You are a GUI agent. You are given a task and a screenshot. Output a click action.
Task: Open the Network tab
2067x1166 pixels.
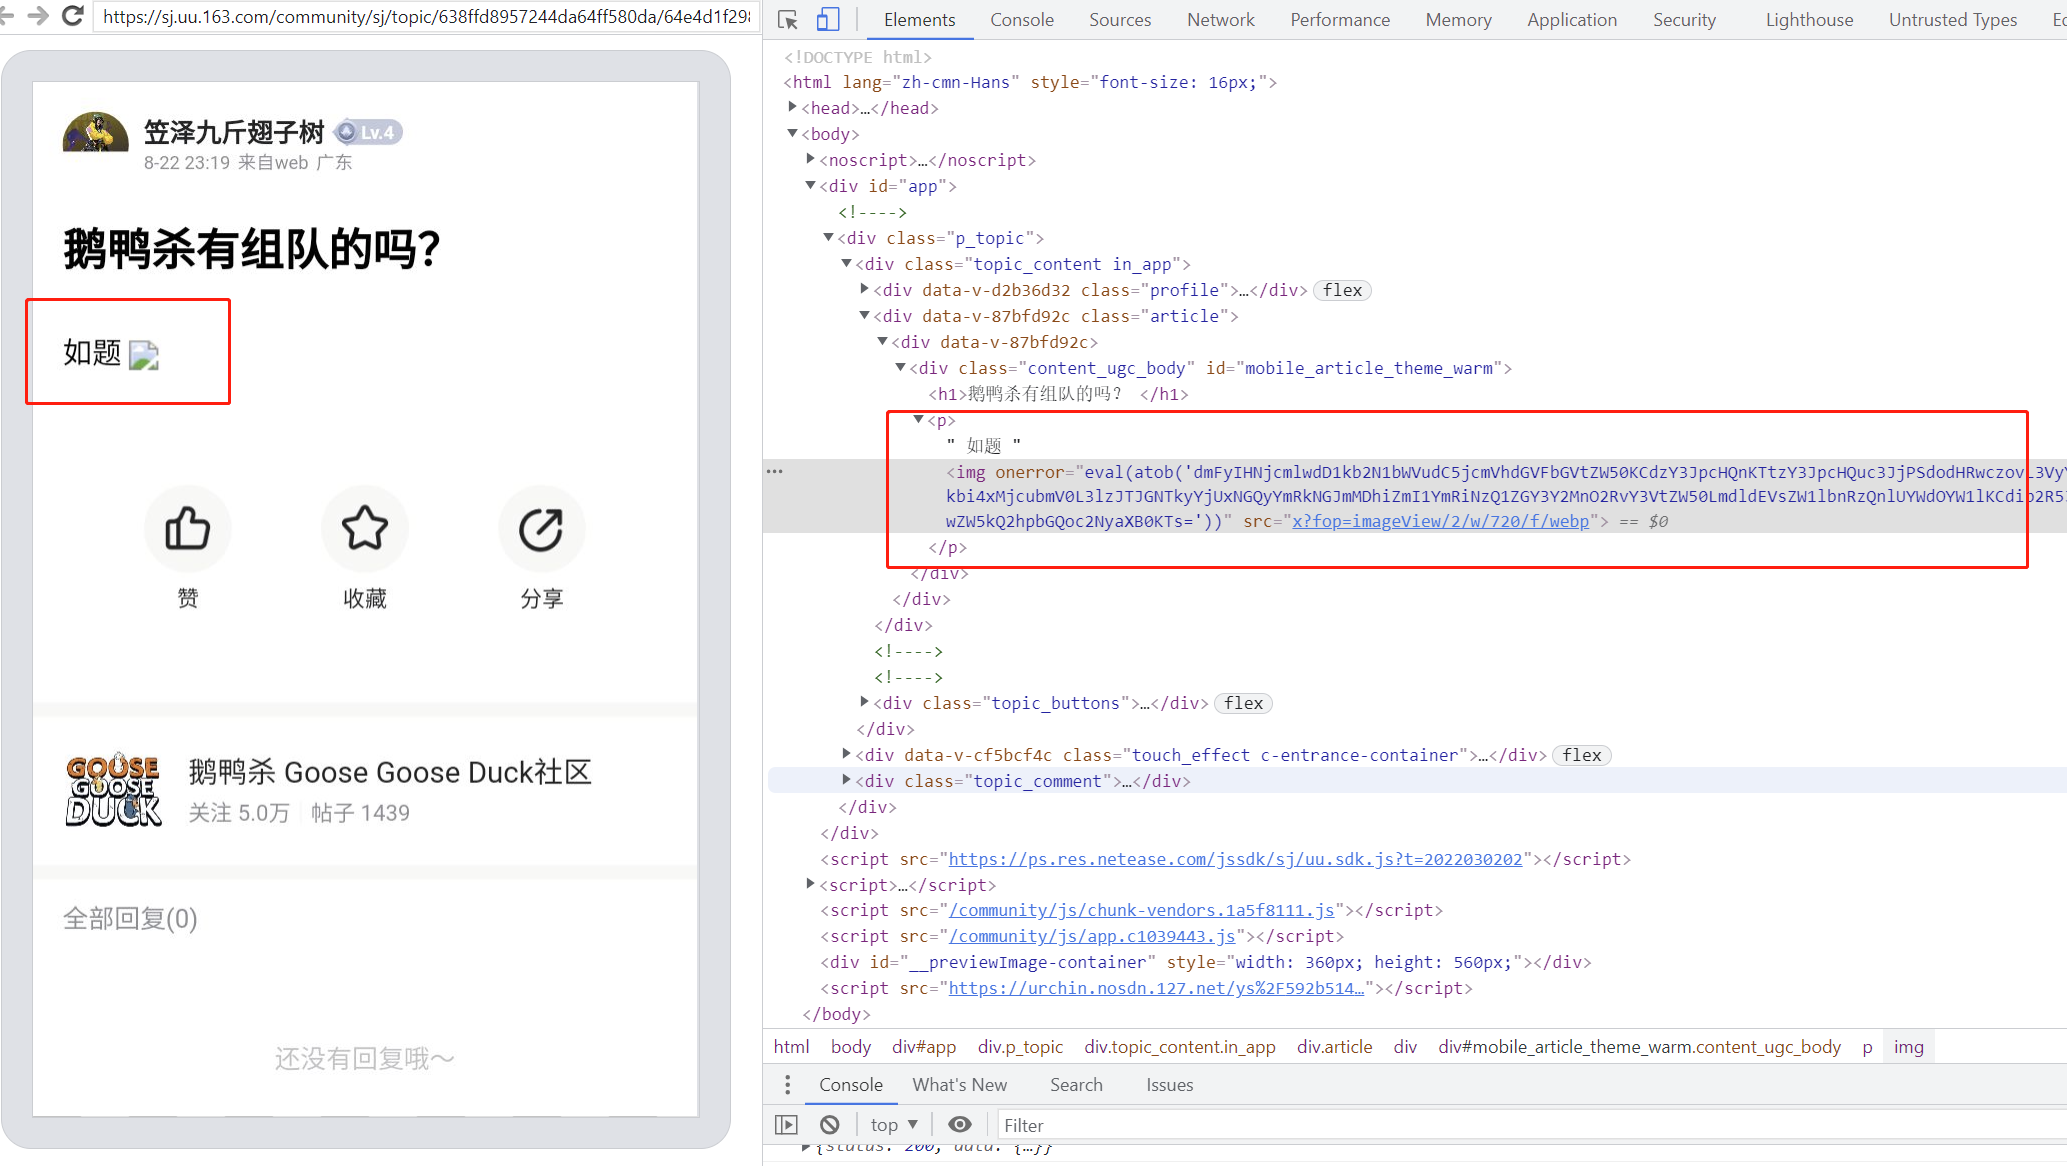tap(1220, 20)
